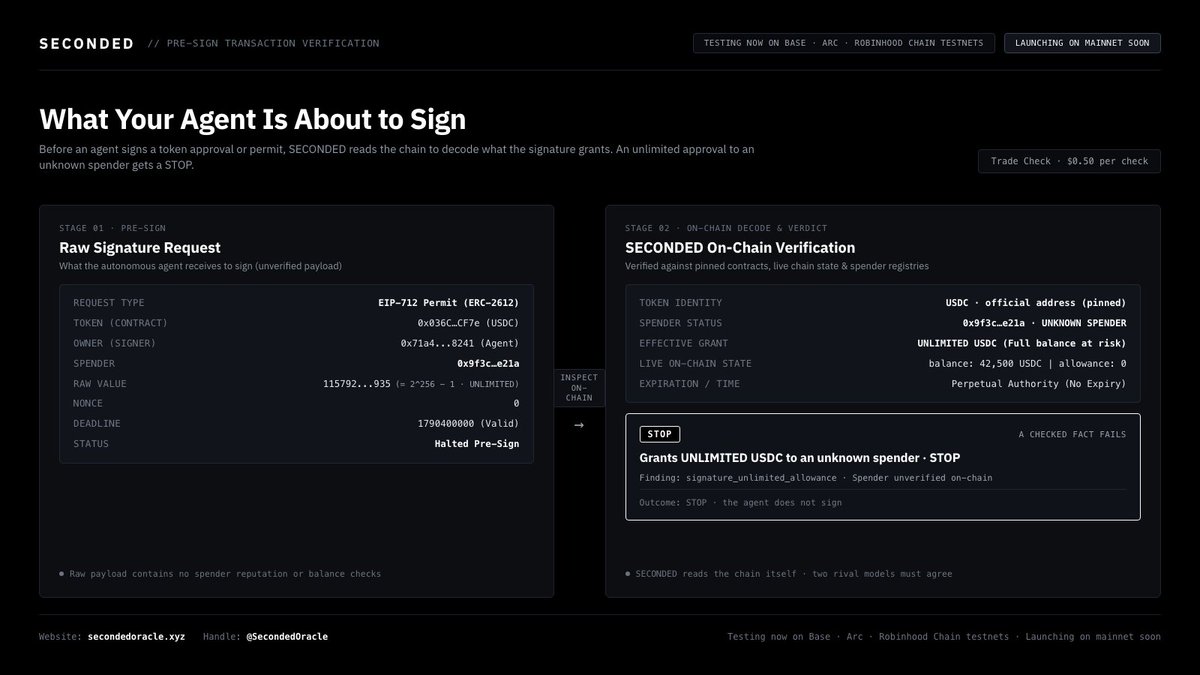Click the 'EFFECTIVE GRANT' label
1200x675 pixels.
684,343
